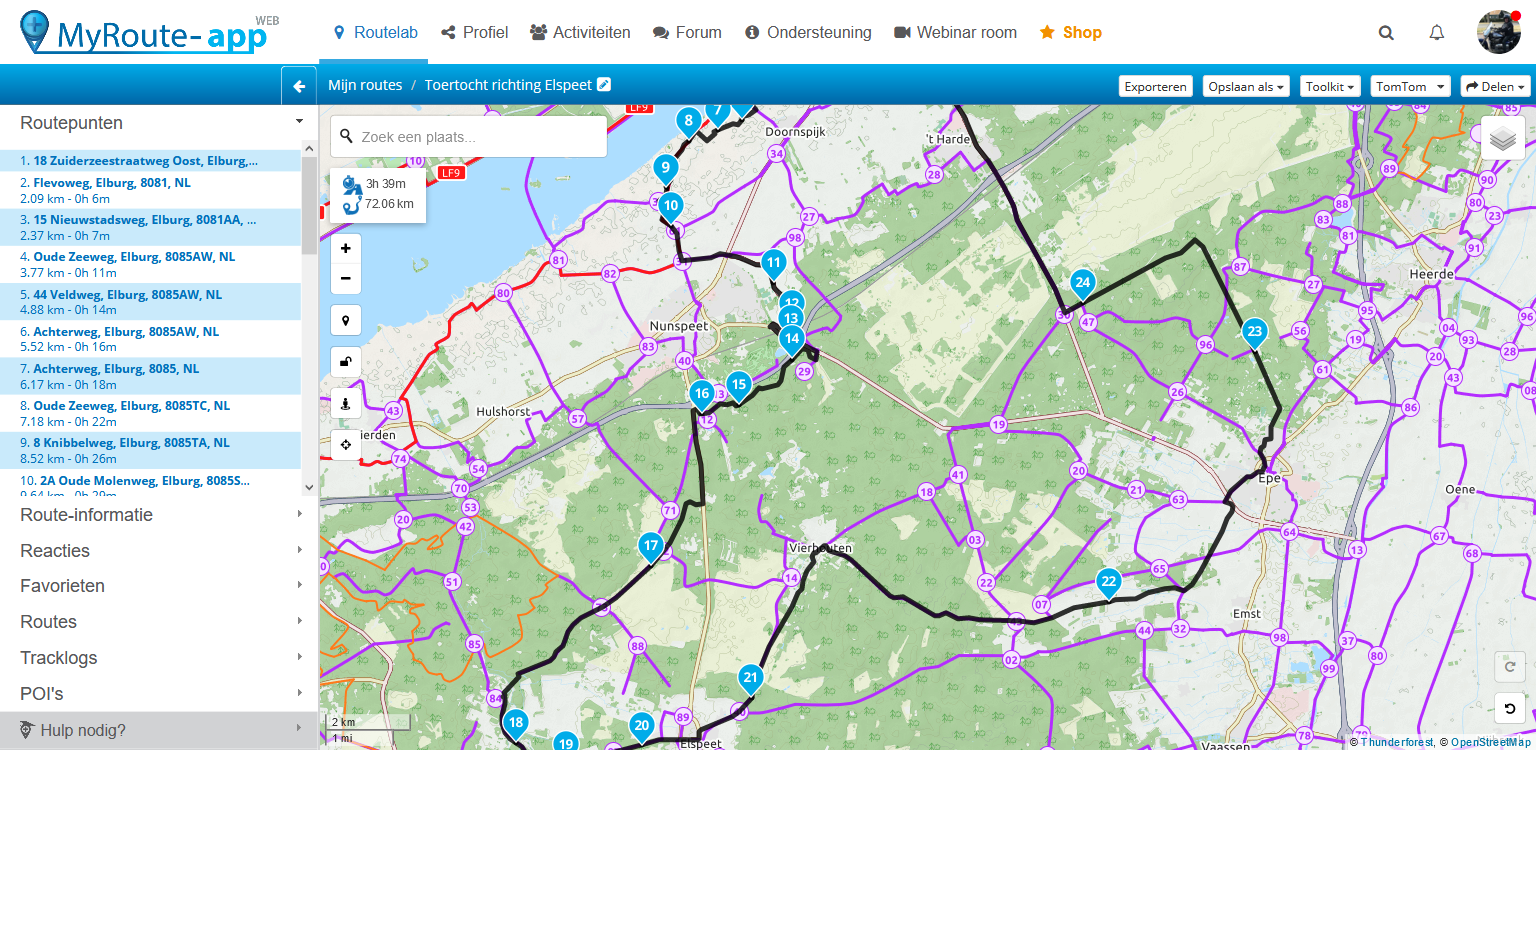Select routepoint 6 Achterweg 8085AW
The height and width of the screenshot is (942, 1536).
coord(150,339)
